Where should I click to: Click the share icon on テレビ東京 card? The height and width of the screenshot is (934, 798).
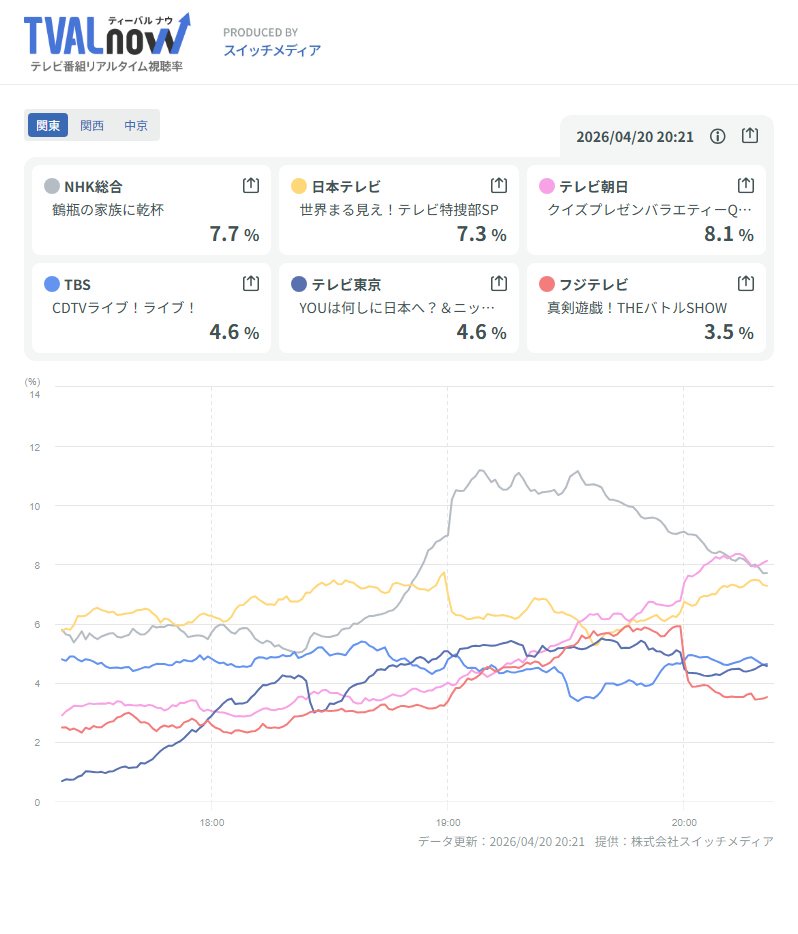pos(499,284)
